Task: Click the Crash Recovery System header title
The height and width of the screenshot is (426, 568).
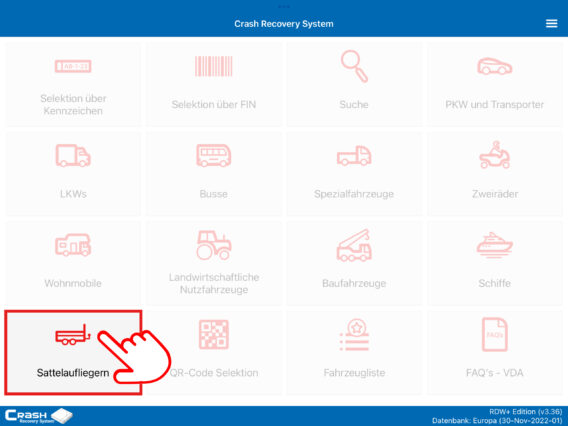Action: (x=284, y=24)
